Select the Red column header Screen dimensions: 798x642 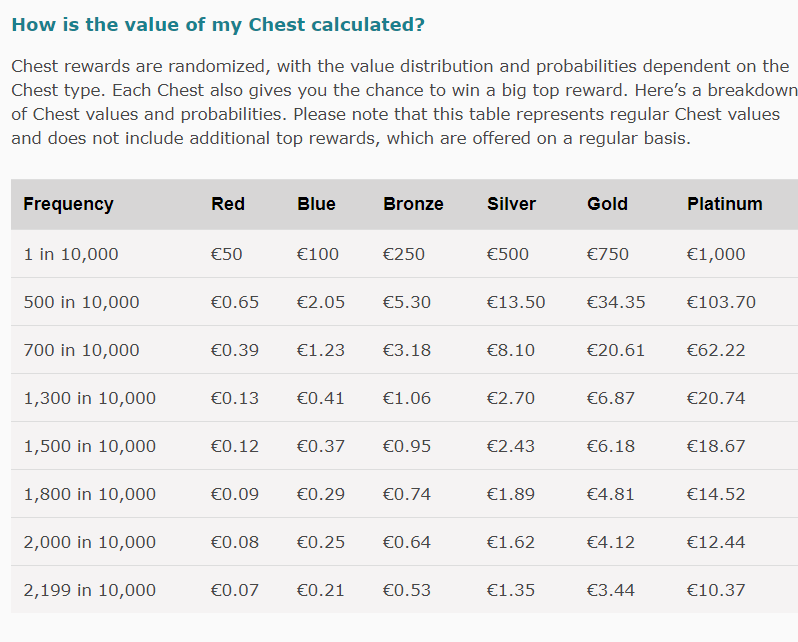point(228,204)
